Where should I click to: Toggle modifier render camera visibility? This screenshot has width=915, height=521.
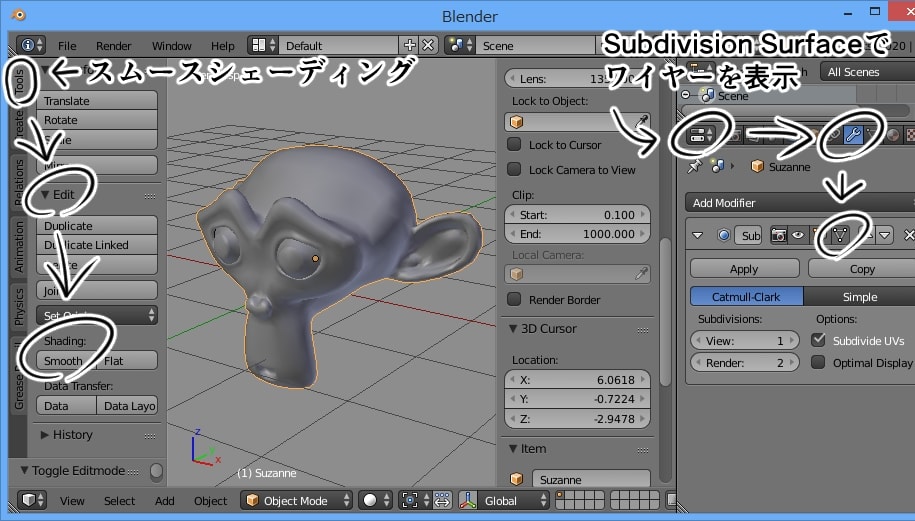[x=778, y=235]
